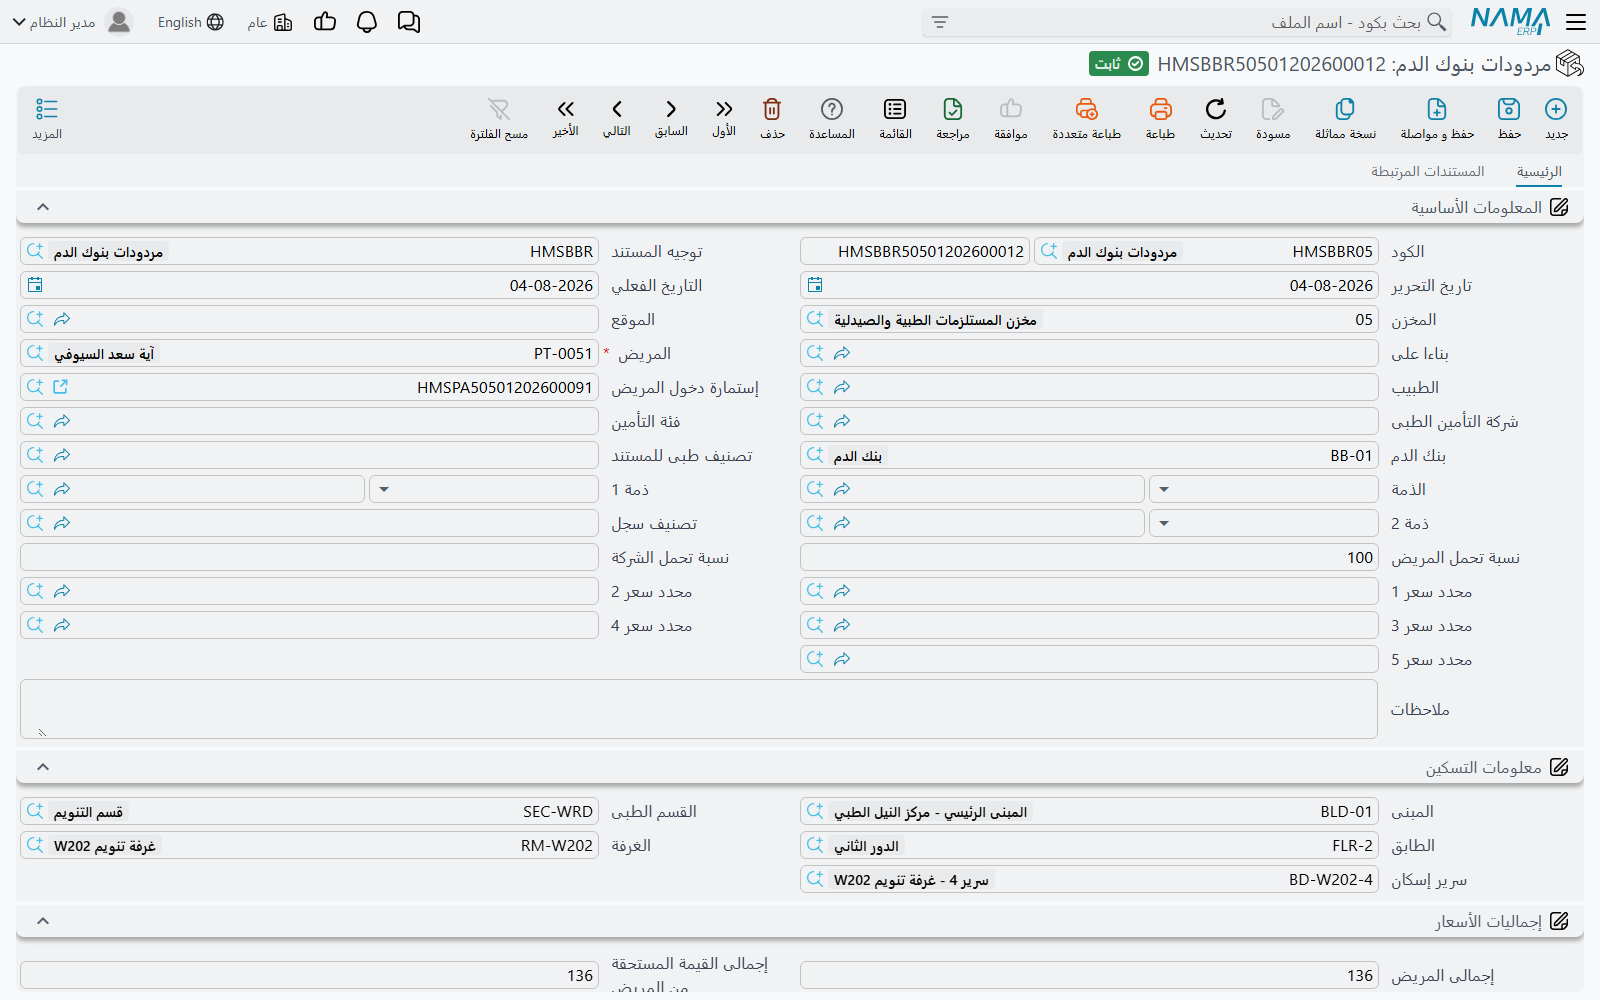Image resolution: width=1600 pixels, height=1000 pixels.
Task: Click the lookup search icon of المخزن field
Action: [x=815, y=319]
